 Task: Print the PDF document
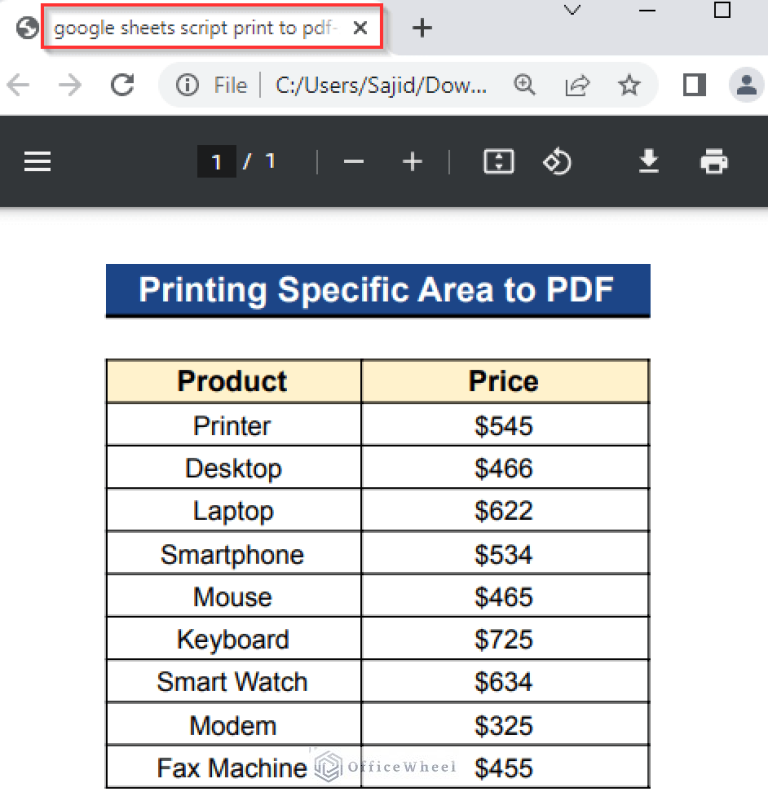pos(714,161)
